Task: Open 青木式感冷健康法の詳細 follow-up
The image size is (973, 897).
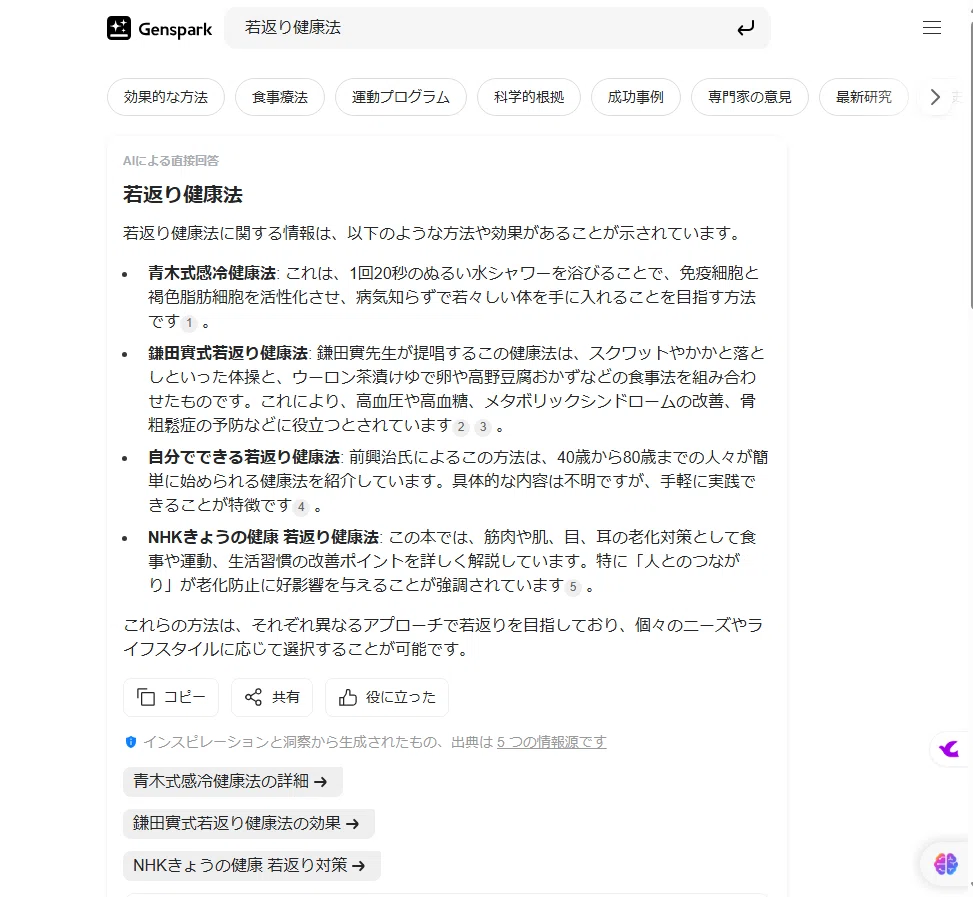Action: click(233, 782)
